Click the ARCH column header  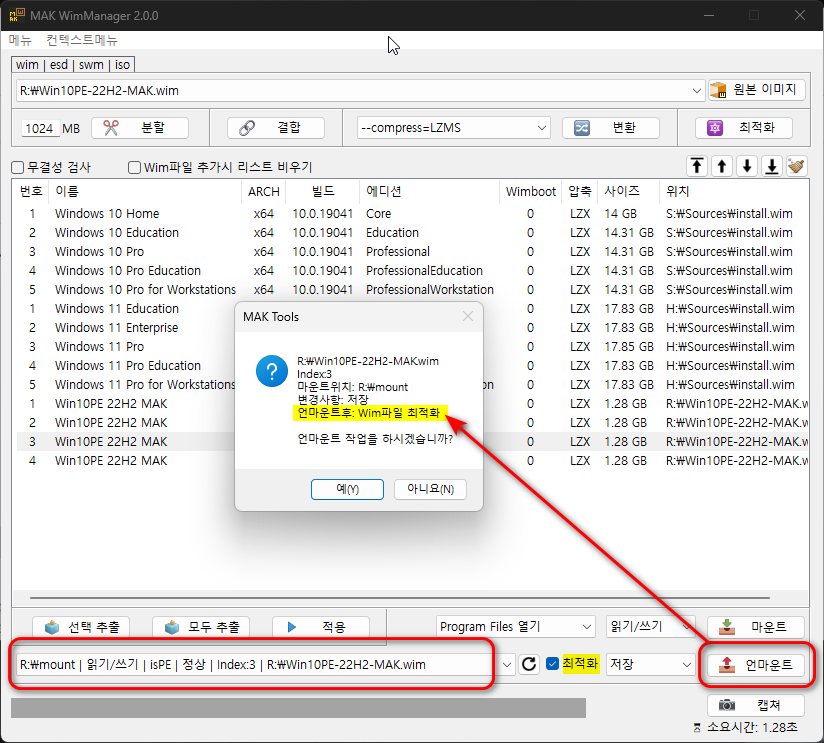(263, 191)
